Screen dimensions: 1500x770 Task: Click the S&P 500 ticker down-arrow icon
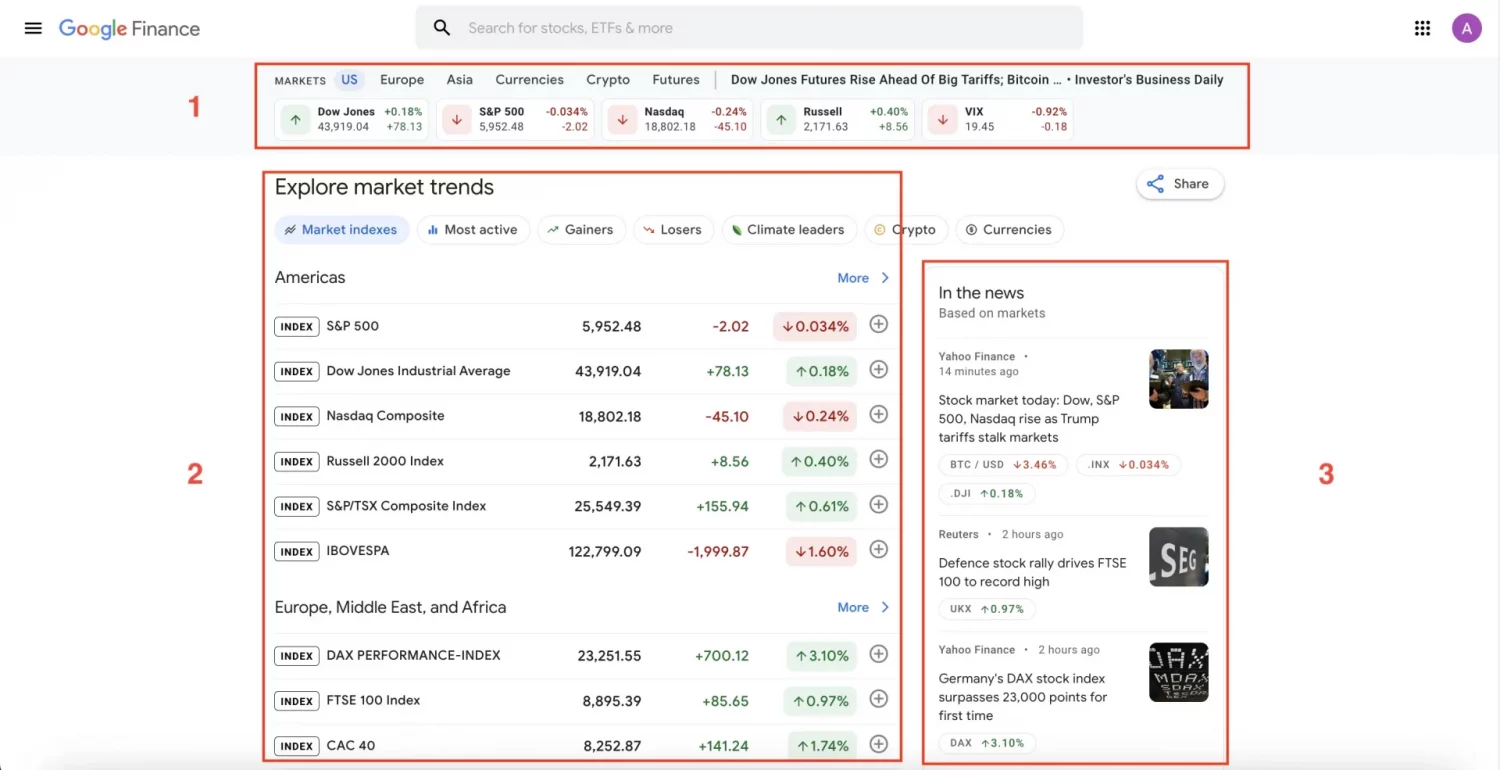457,119
